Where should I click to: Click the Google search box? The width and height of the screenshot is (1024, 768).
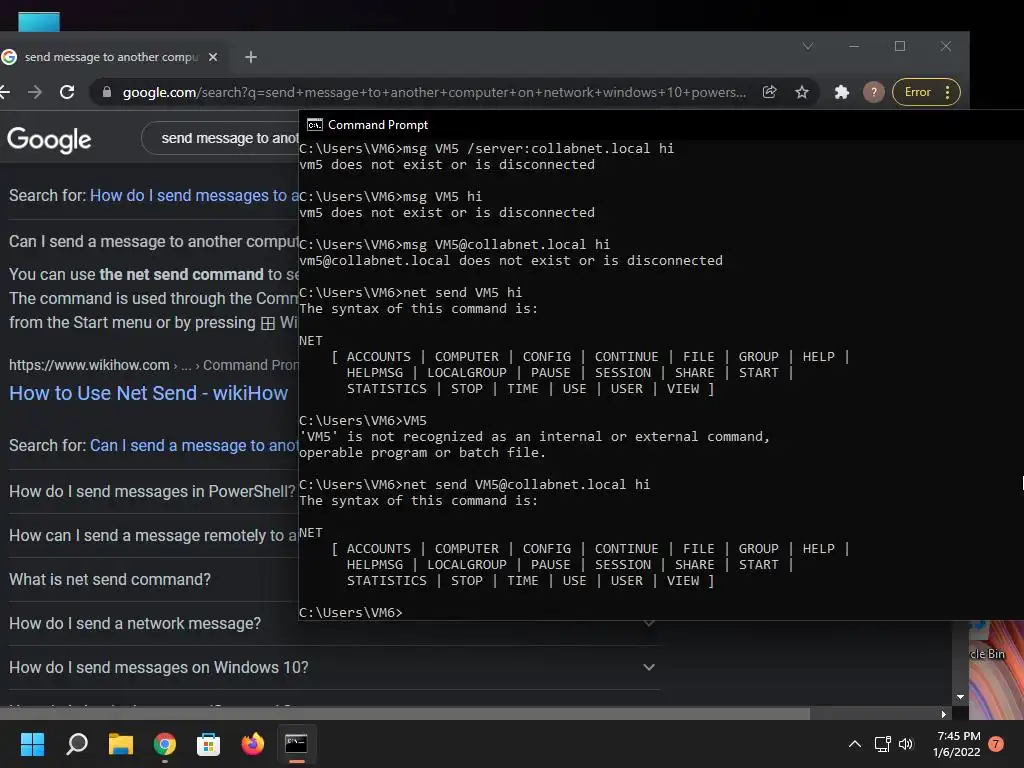(221, 138)
